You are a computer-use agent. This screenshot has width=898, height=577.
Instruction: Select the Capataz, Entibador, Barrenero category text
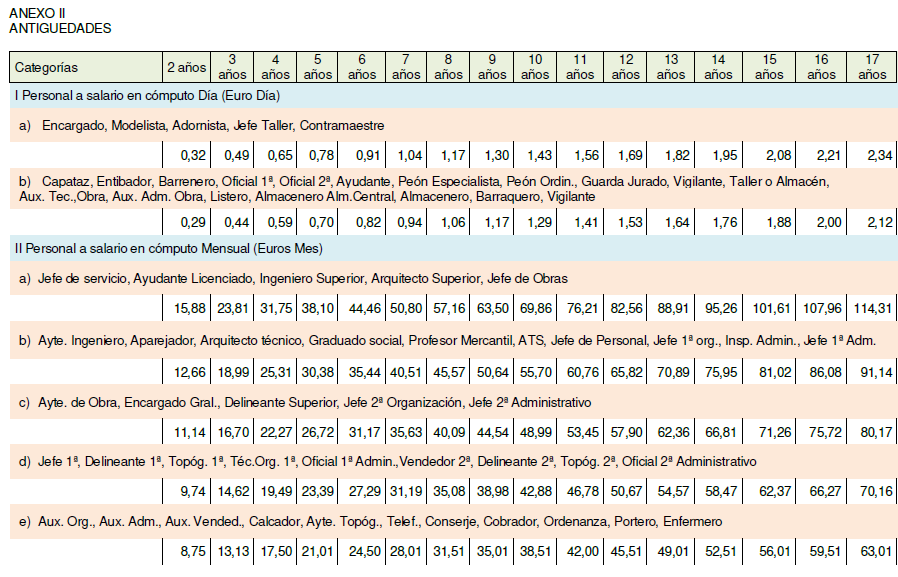[424, 189]
